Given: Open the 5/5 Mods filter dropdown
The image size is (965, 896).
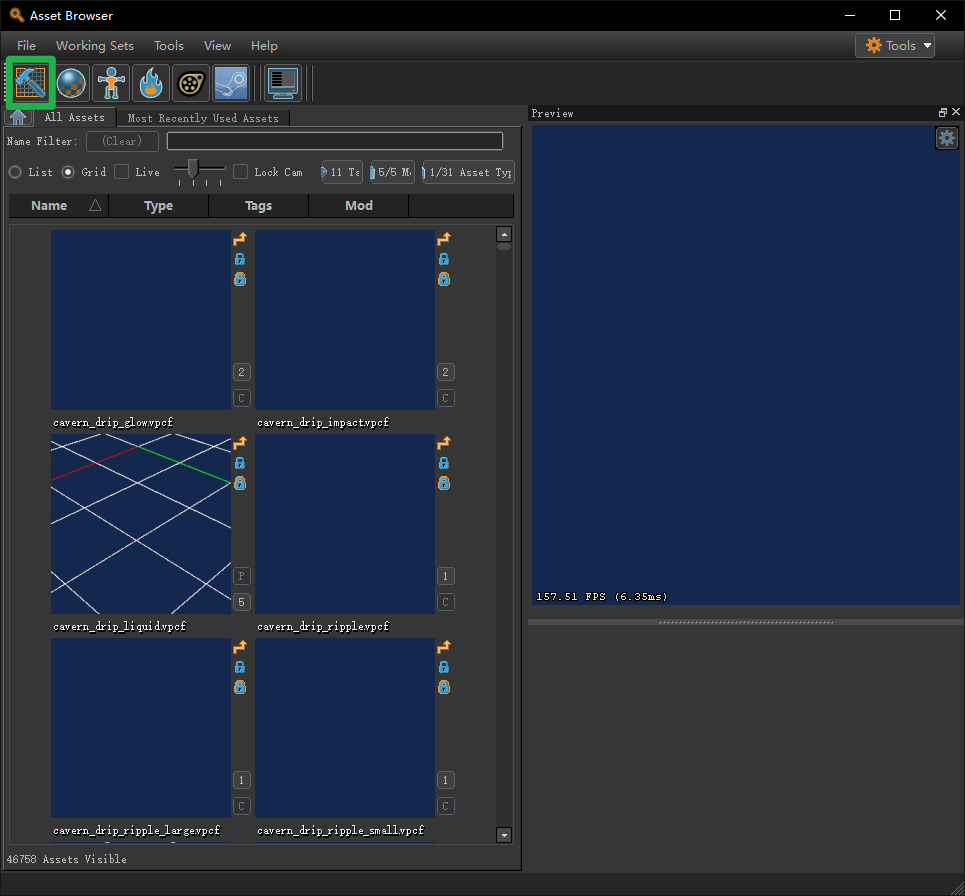Looking at the screenshot, I should (393, 172).
